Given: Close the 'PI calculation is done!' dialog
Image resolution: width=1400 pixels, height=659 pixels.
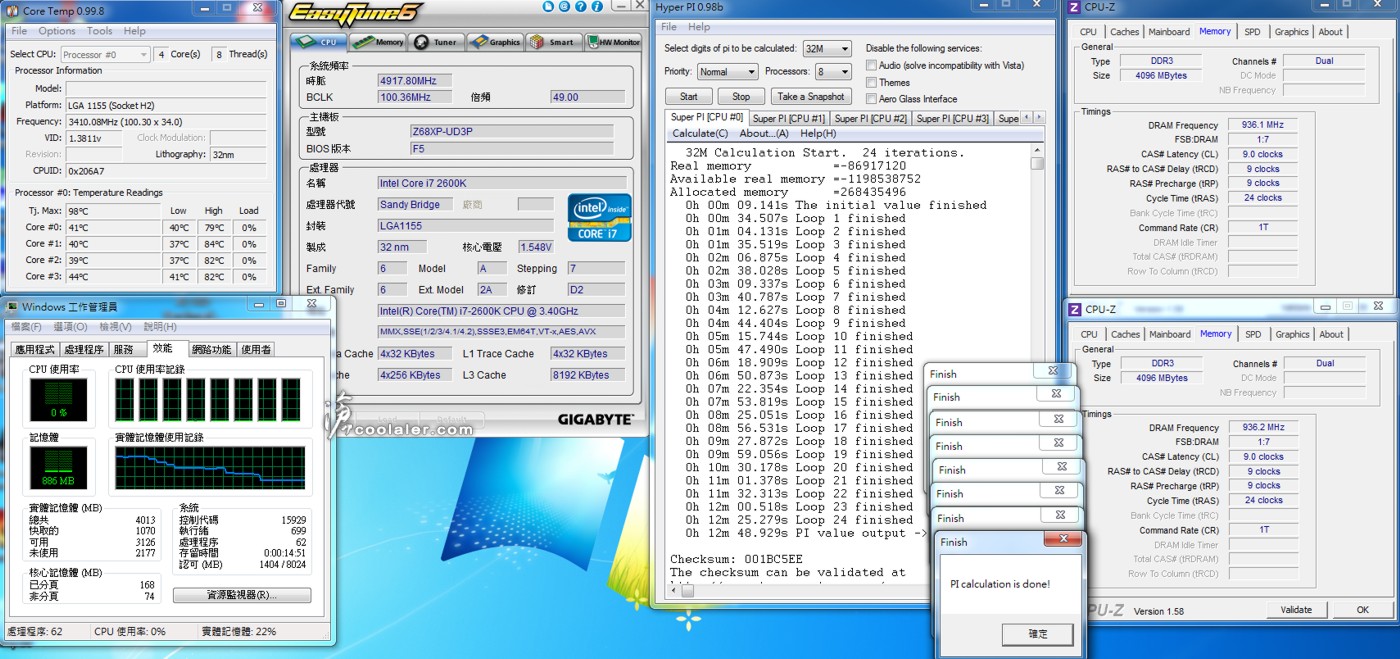Looking at the screenshot, I should coord(1062,540).
